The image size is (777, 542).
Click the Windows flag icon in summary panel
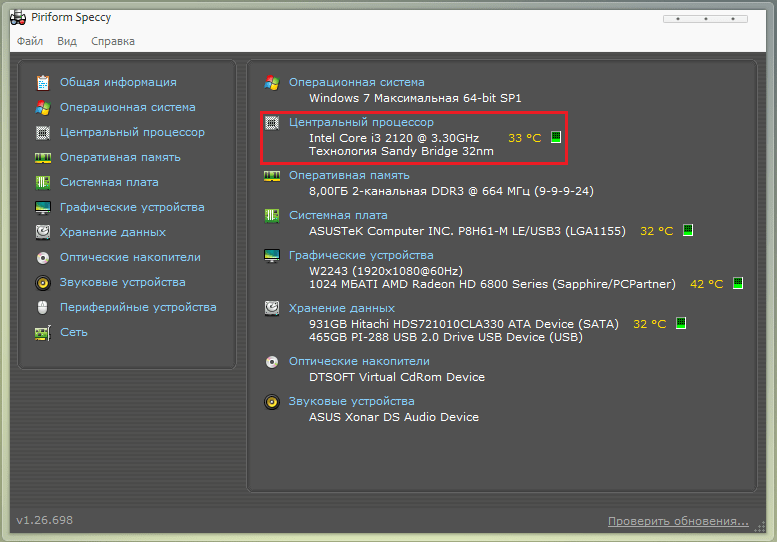pyautogui.click(x=272, y=83)
